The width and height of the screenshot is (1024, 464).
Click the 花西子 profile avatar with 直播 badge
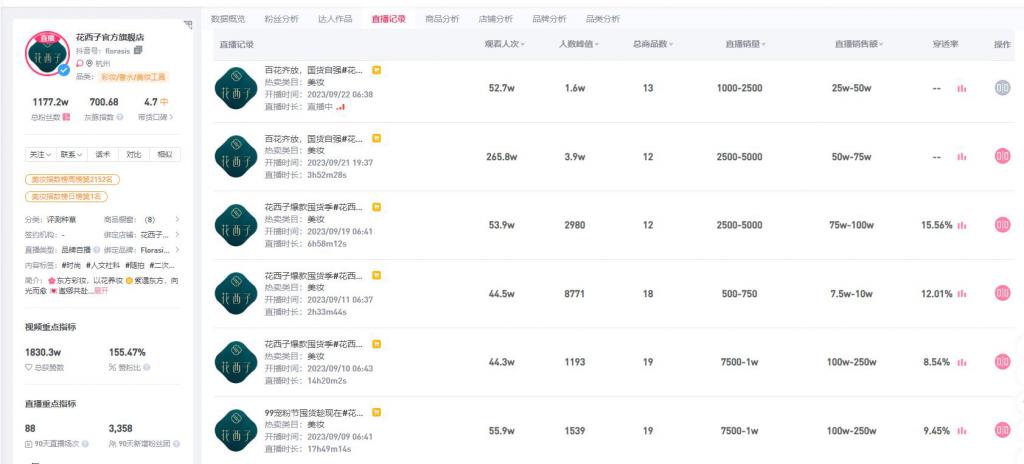[47, 54]
